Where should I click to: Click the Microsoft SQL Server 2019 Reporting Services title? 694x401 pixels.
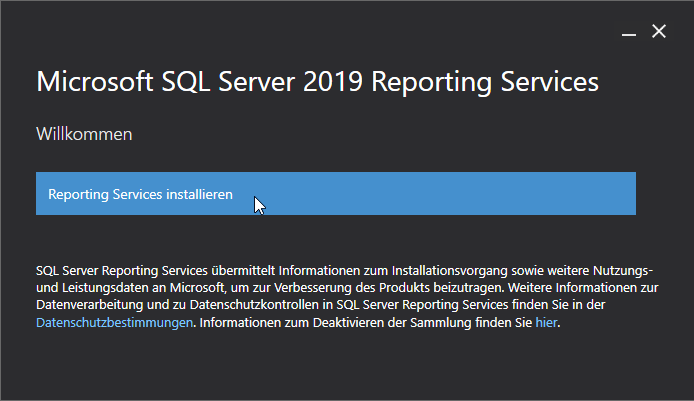pos(317,82)
